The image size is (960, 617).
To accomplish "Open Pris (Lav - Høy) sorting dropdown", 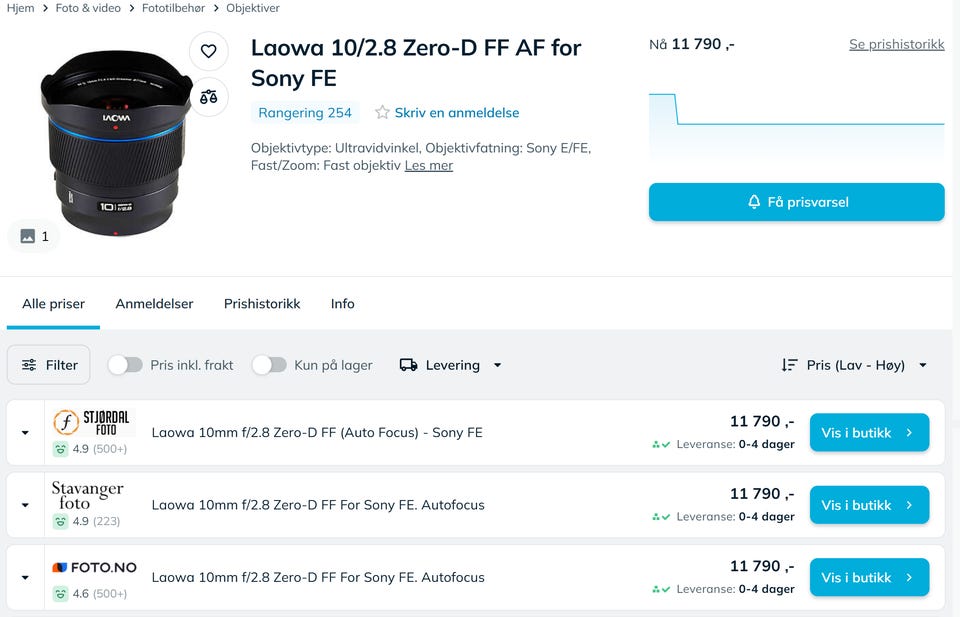I will point(855,365).
